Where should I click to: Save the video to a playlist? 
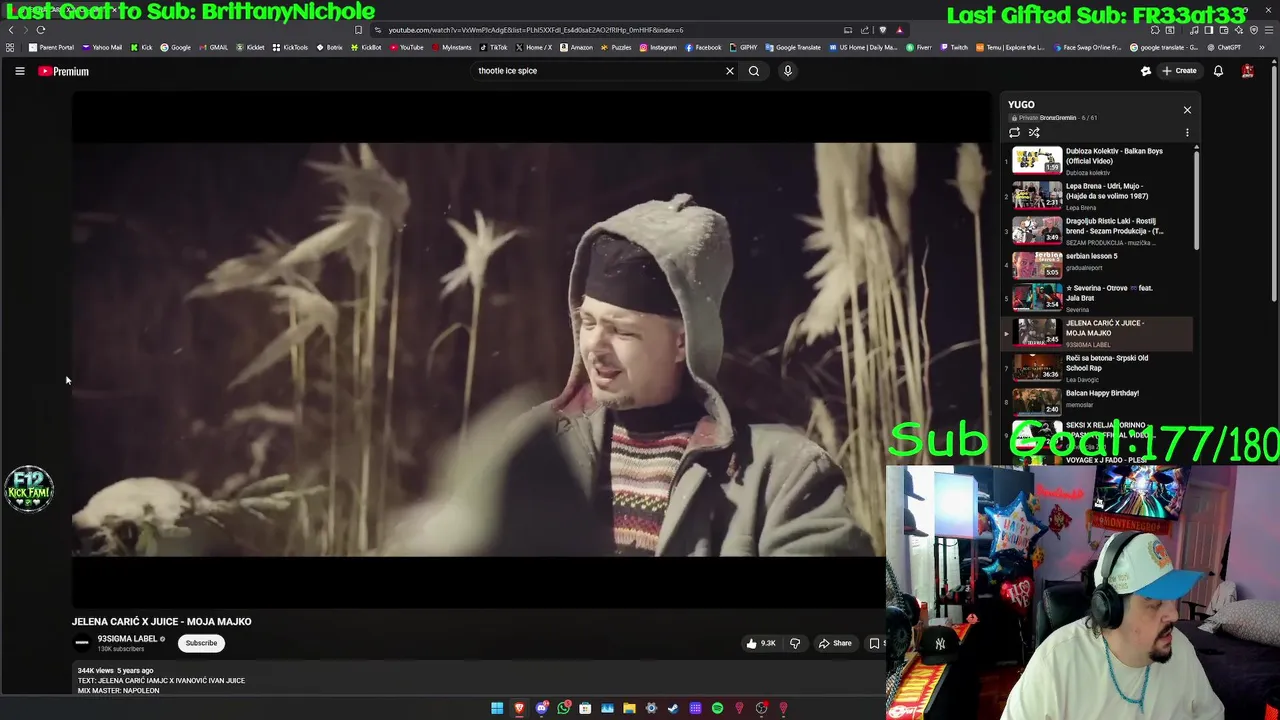pyautogui.click(x=875, y=643)
